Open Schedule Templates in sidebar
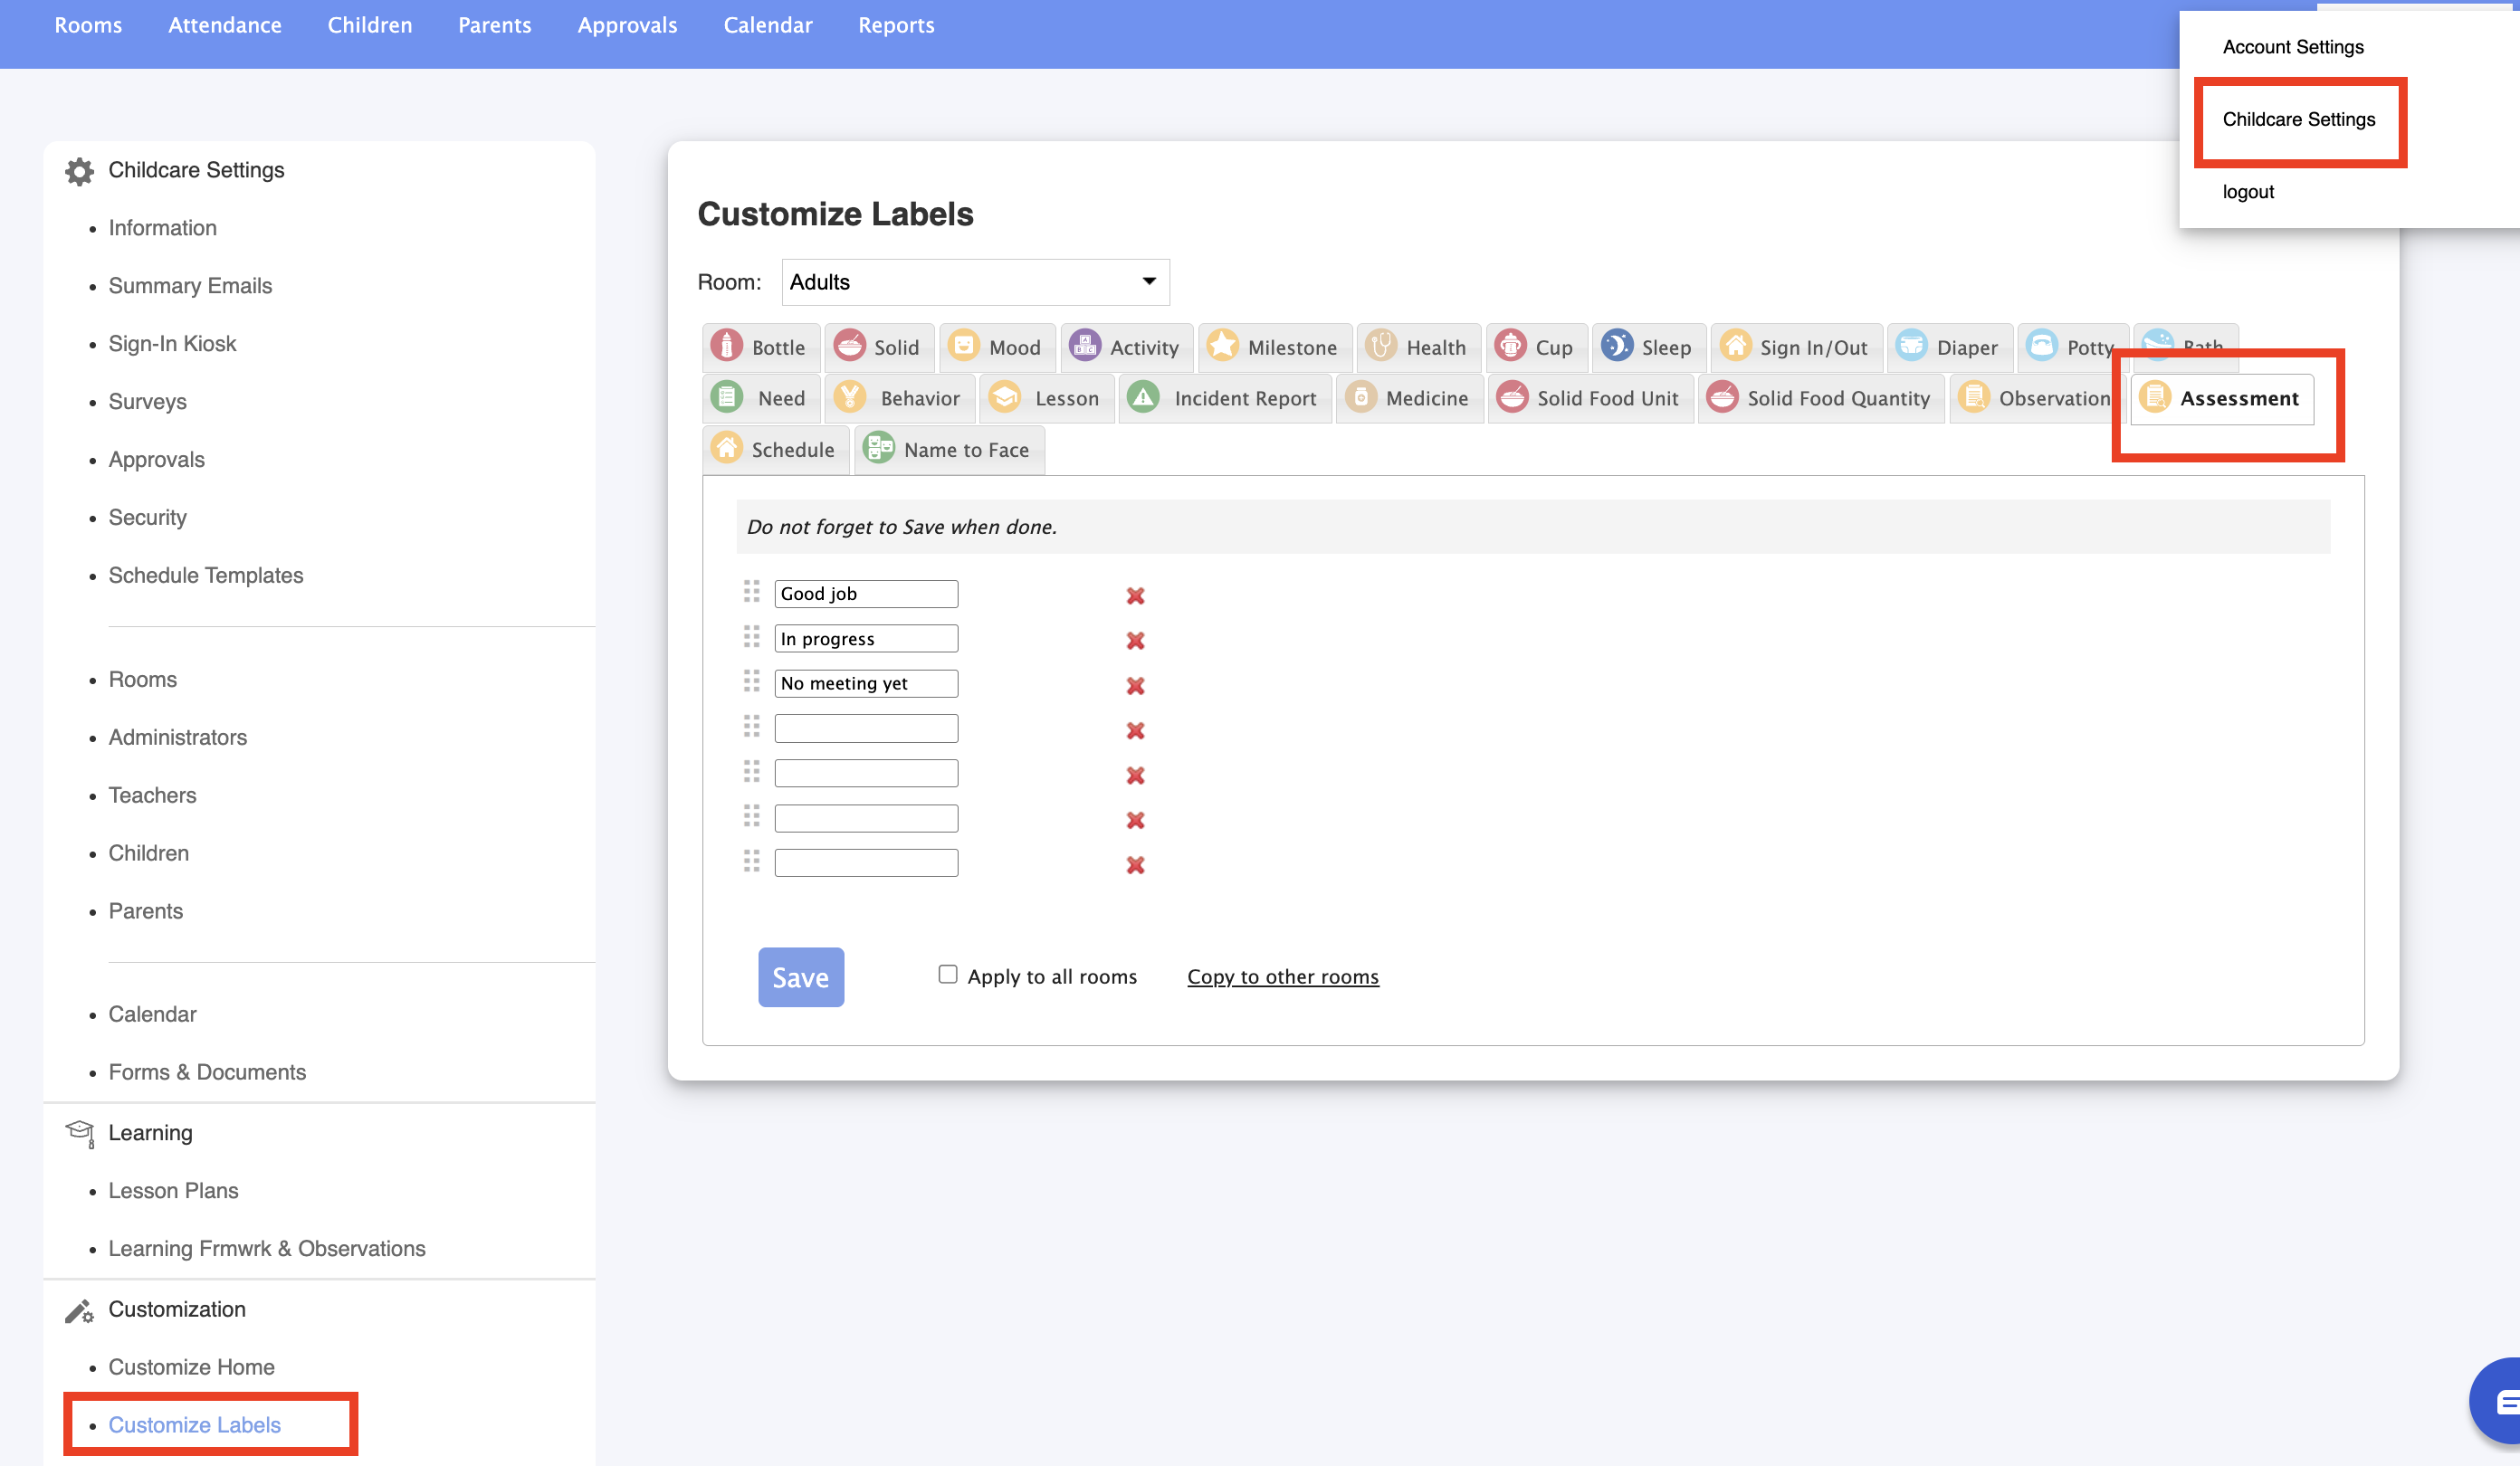This screenshot has height=1466, width=2520. (205, 575)
